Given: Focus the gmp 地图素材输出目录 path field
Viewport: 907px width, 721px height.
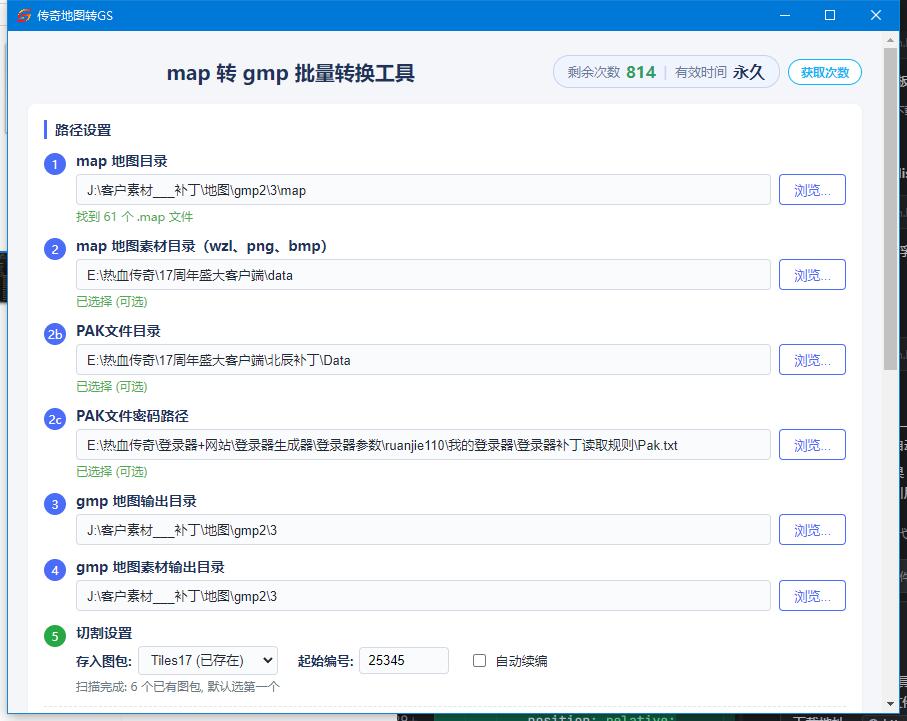Looking at the screenshot, I should click(423, 596).
